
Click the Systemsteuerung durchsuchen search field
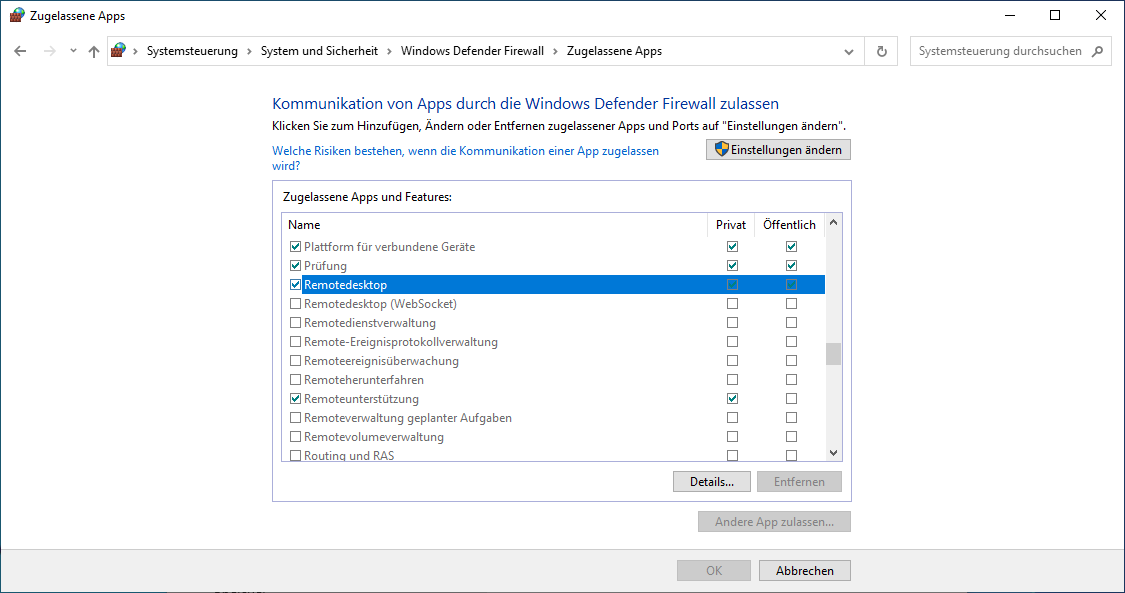[1011, 52]
